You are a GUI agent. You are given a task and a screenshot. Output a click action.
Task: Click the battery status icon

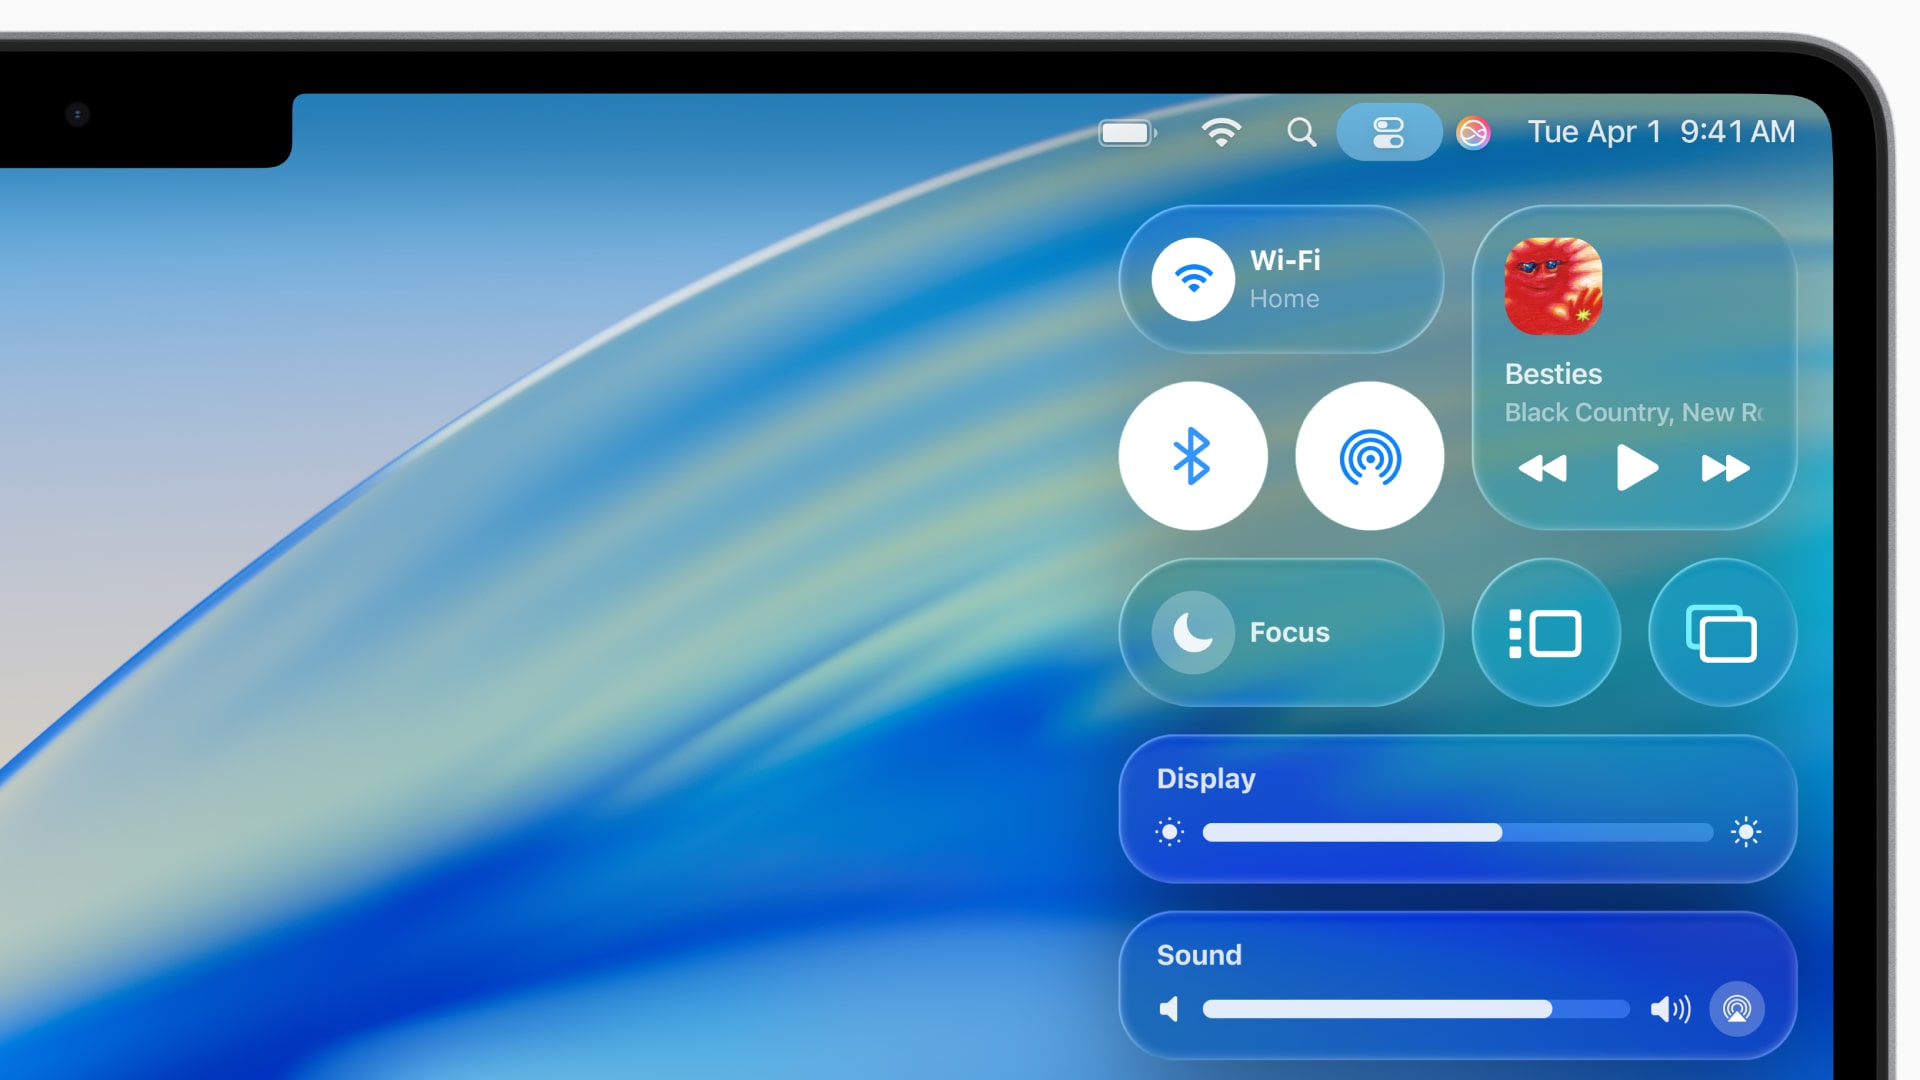pyautogui.click(x=1127, y=132)
